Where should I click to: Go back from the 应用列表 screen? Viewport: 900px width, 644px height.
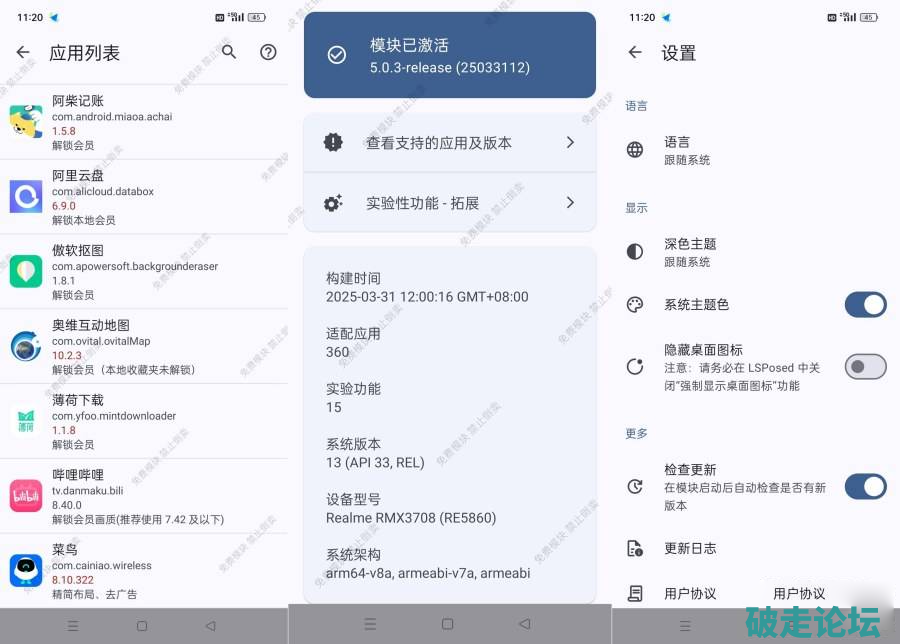(x=23, y=52)
